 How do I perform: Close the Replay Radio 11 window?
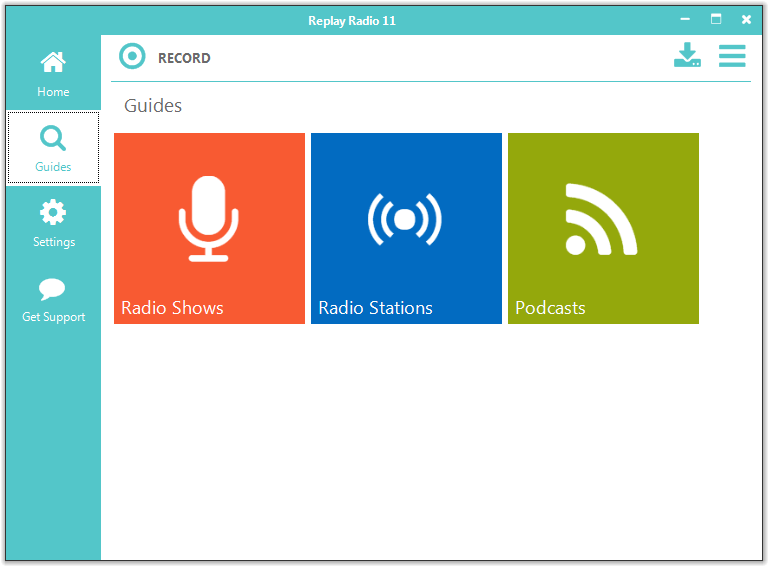[746, 20]
